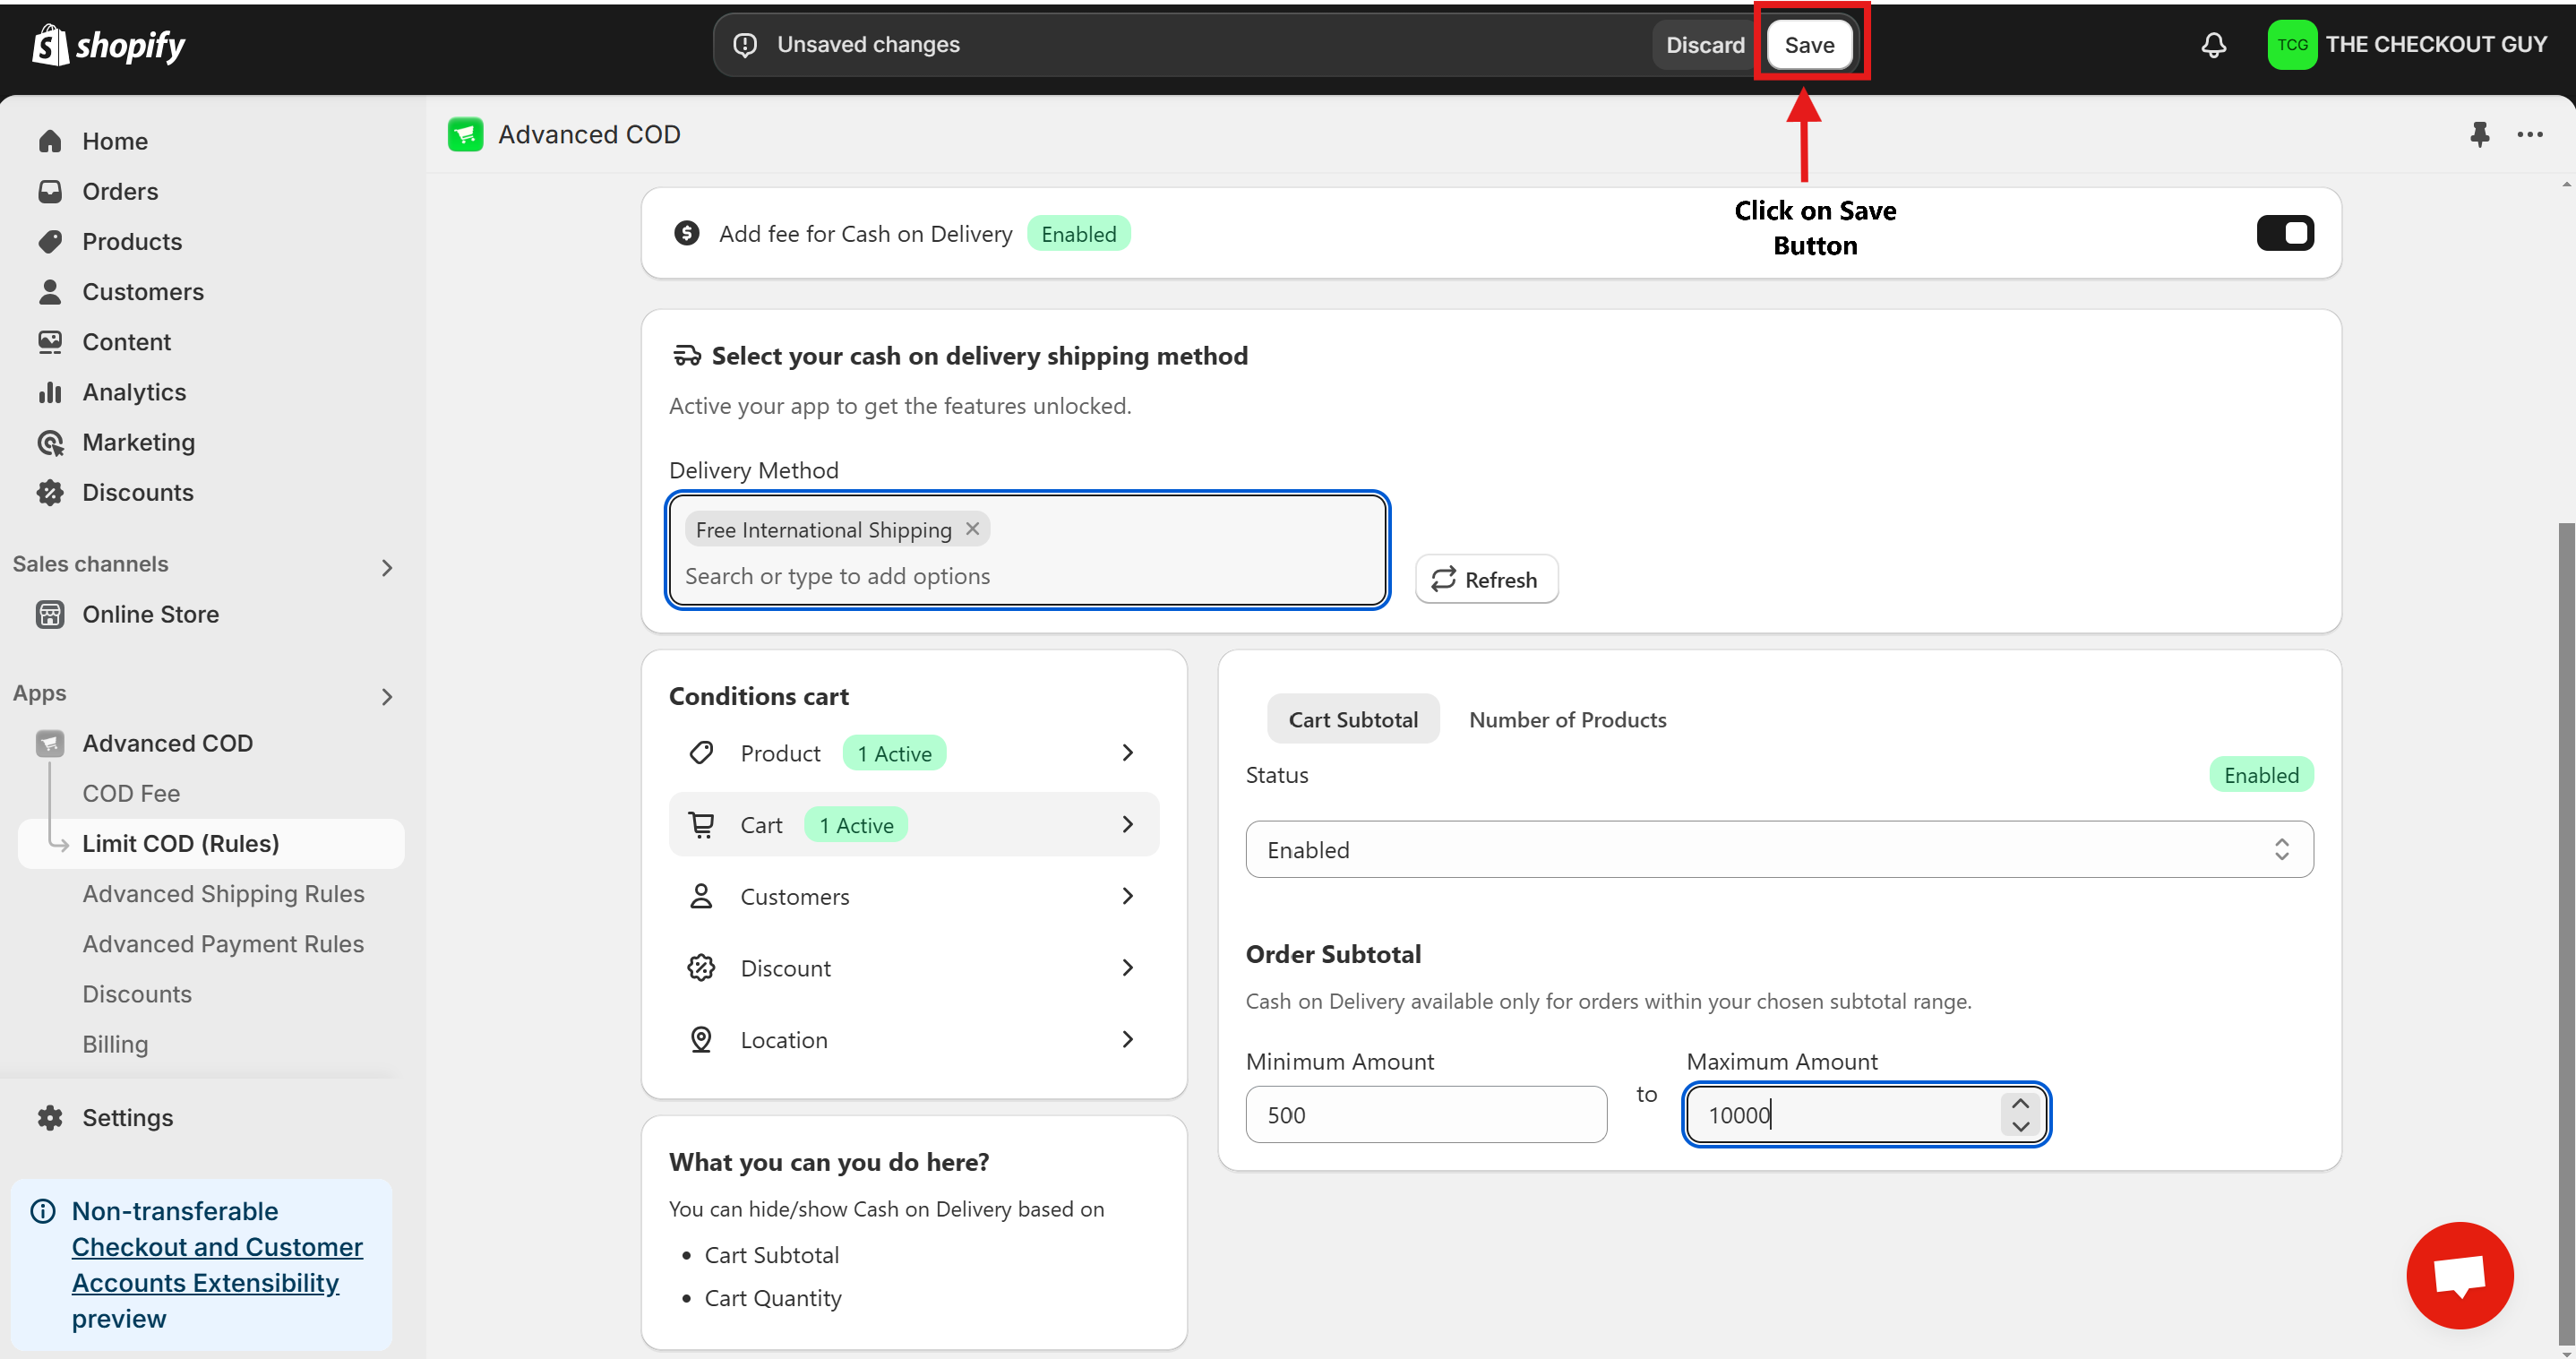
Task: Click the Minimum Amount field
Action: pos(1426,1114)
